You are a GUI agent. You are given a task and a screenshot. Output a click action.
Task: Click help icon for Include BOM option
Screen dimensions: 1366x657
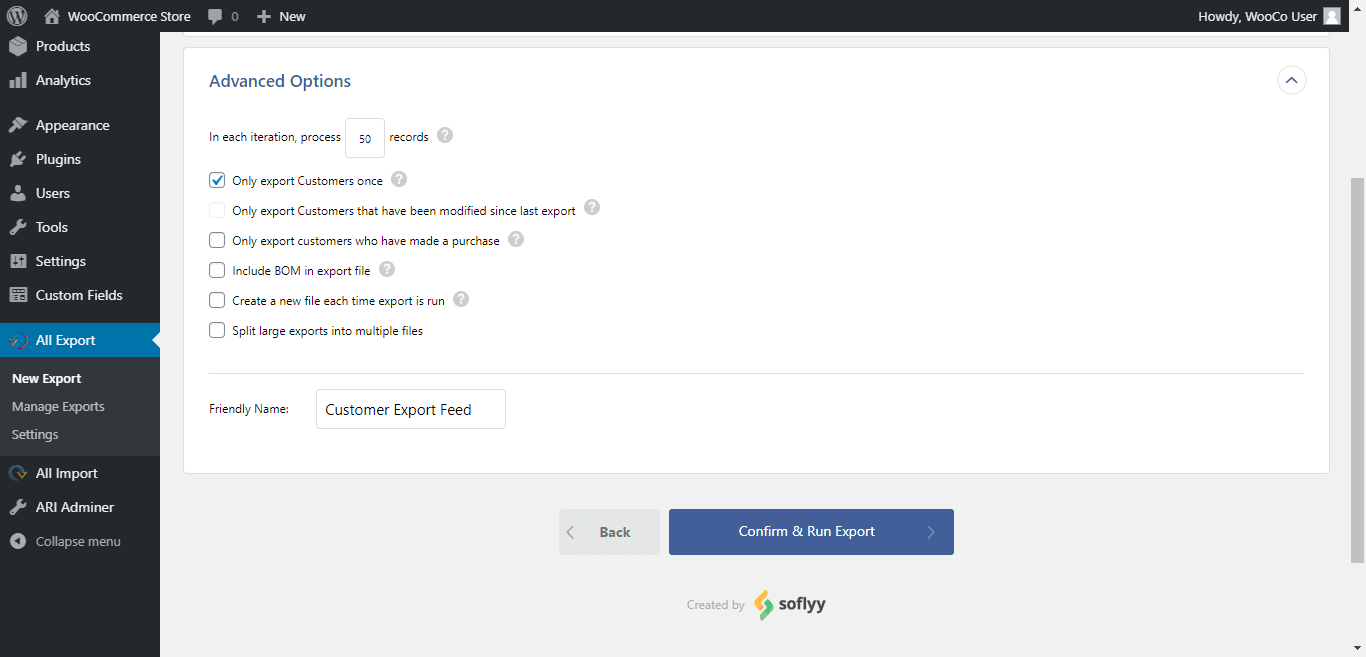pyautogui.click(x=387, y=269)
